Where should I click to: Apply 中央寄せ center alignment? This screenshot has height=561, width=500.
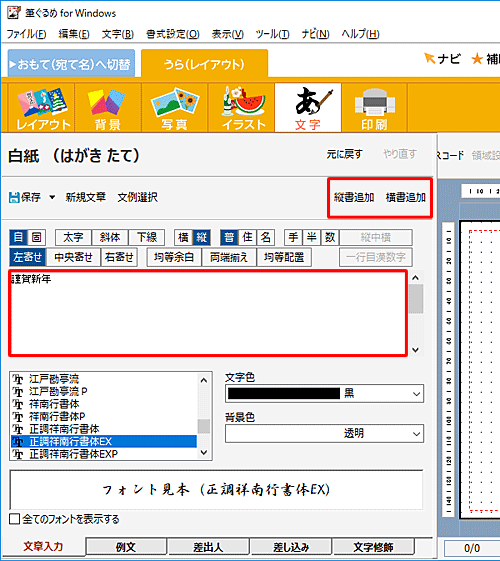(73, 257)
